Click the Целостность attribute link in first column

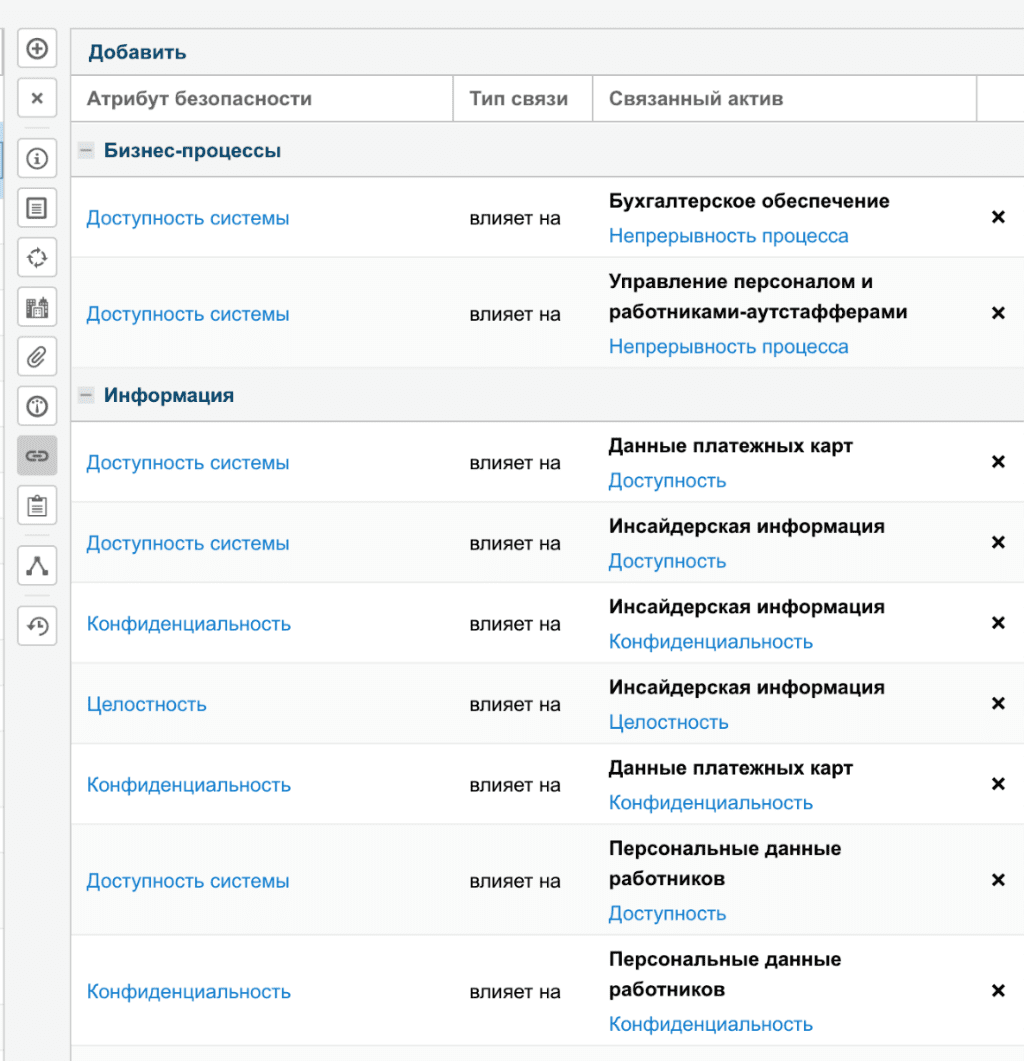pyautogui.click(x=146, y=704)
